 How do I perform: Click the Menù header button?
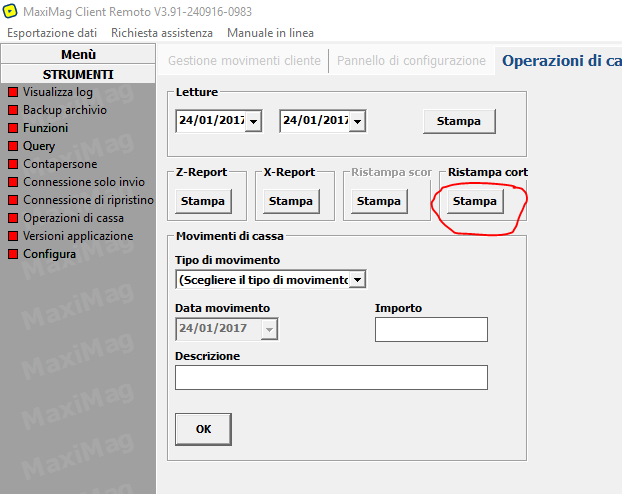coord(78,54)
